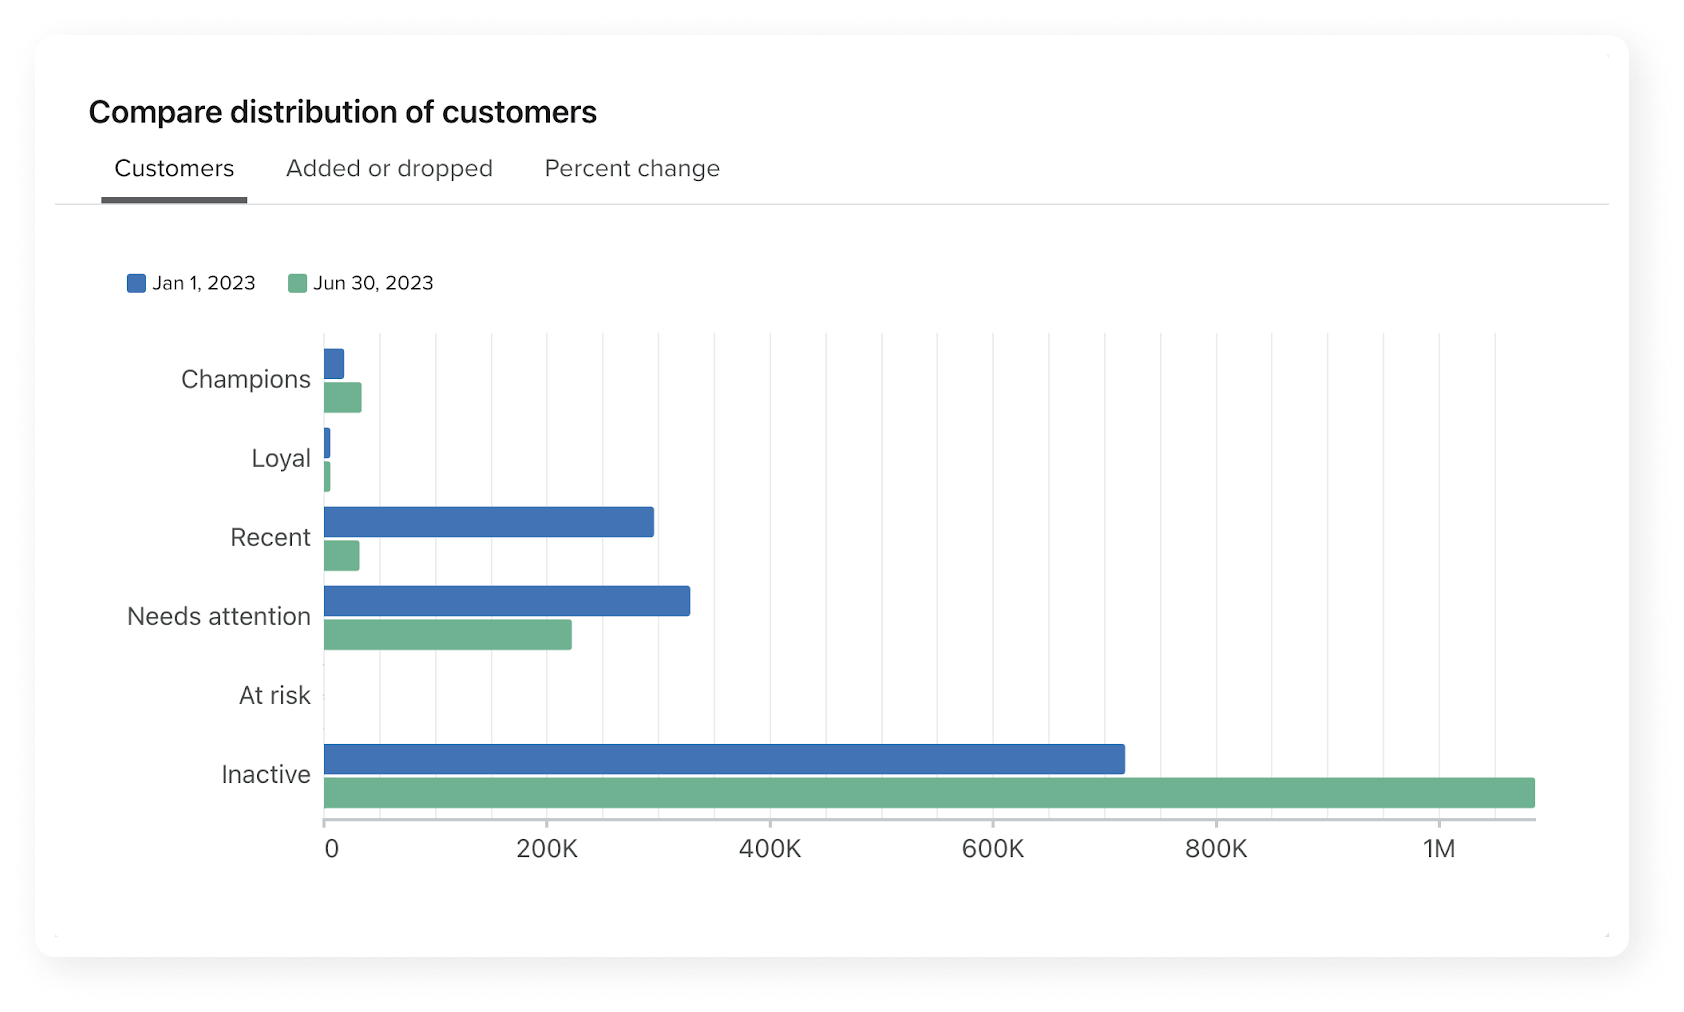Click the Jun 30, 2023 legend label
This screenshot has height=1012, width=1684.
373,283
